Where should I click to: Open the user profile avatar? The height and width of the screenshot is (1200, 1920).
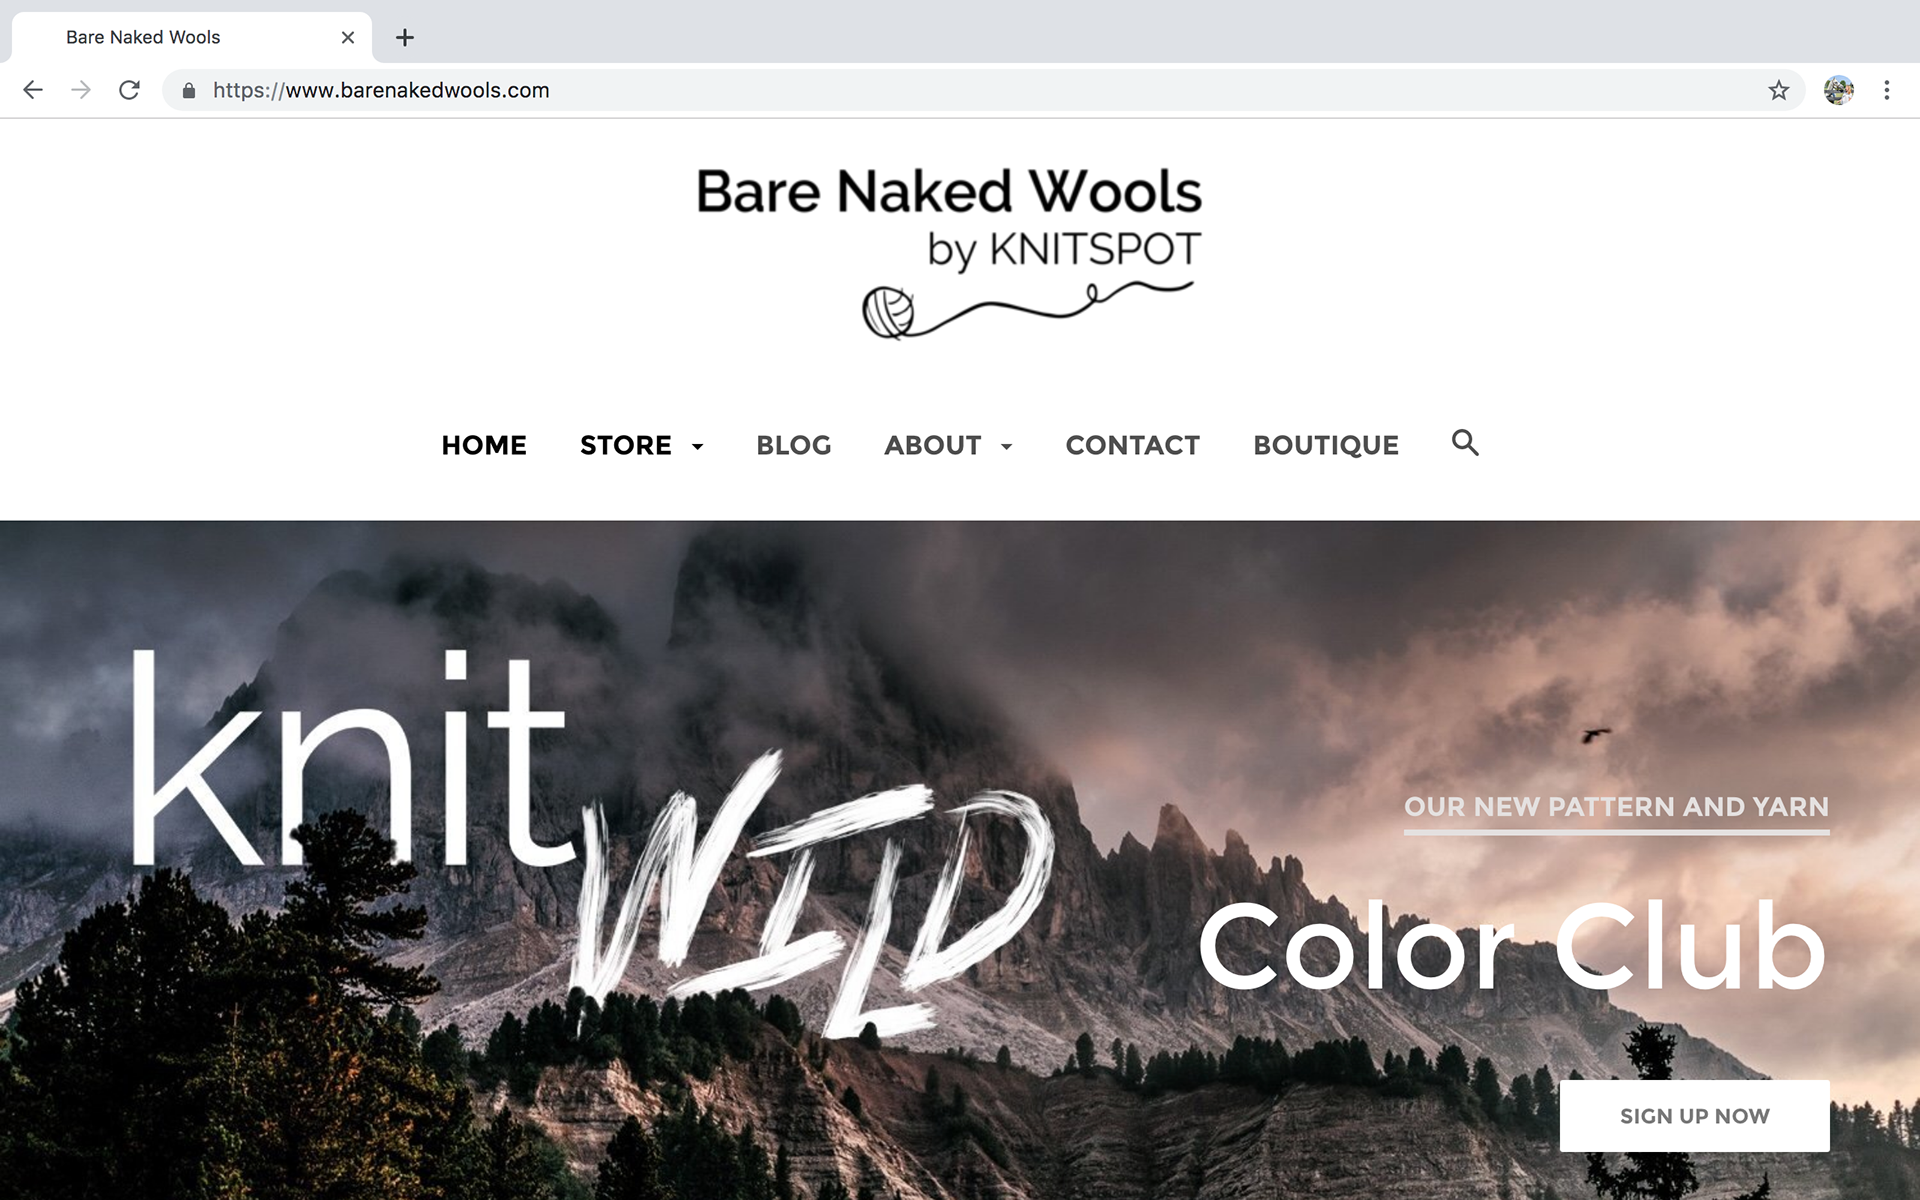click(x=1838, y=90)
